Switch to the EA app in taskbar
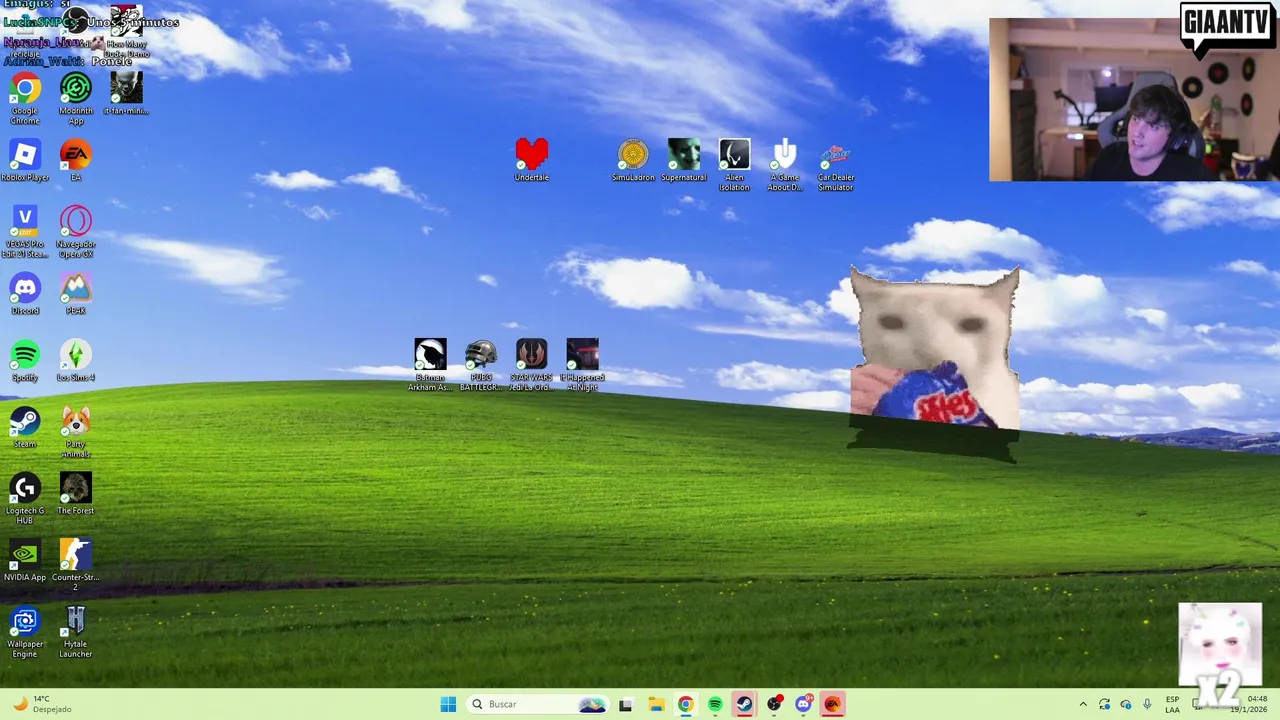Viewport: 1280px width, 720px height. [832, 704]
